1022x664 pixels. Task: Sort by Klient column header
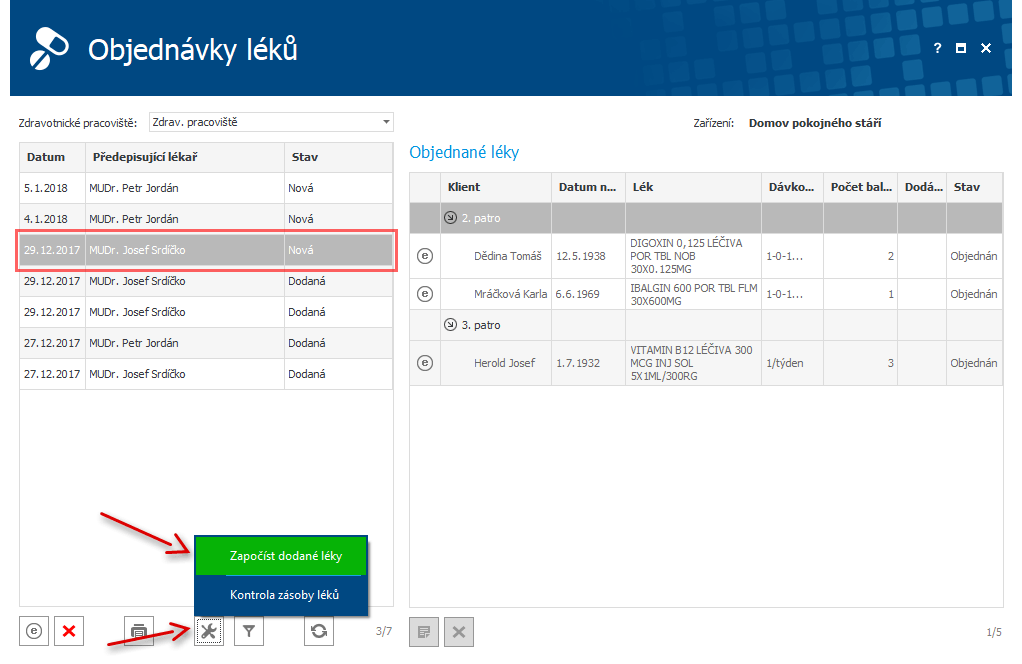496,187
